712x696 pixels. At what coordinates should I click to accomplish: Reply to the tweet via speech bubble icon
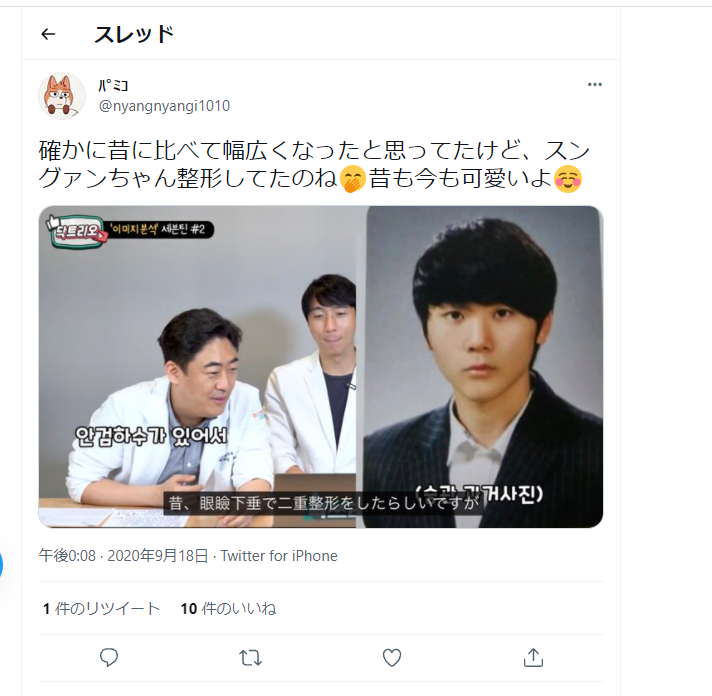pos(109,657)
